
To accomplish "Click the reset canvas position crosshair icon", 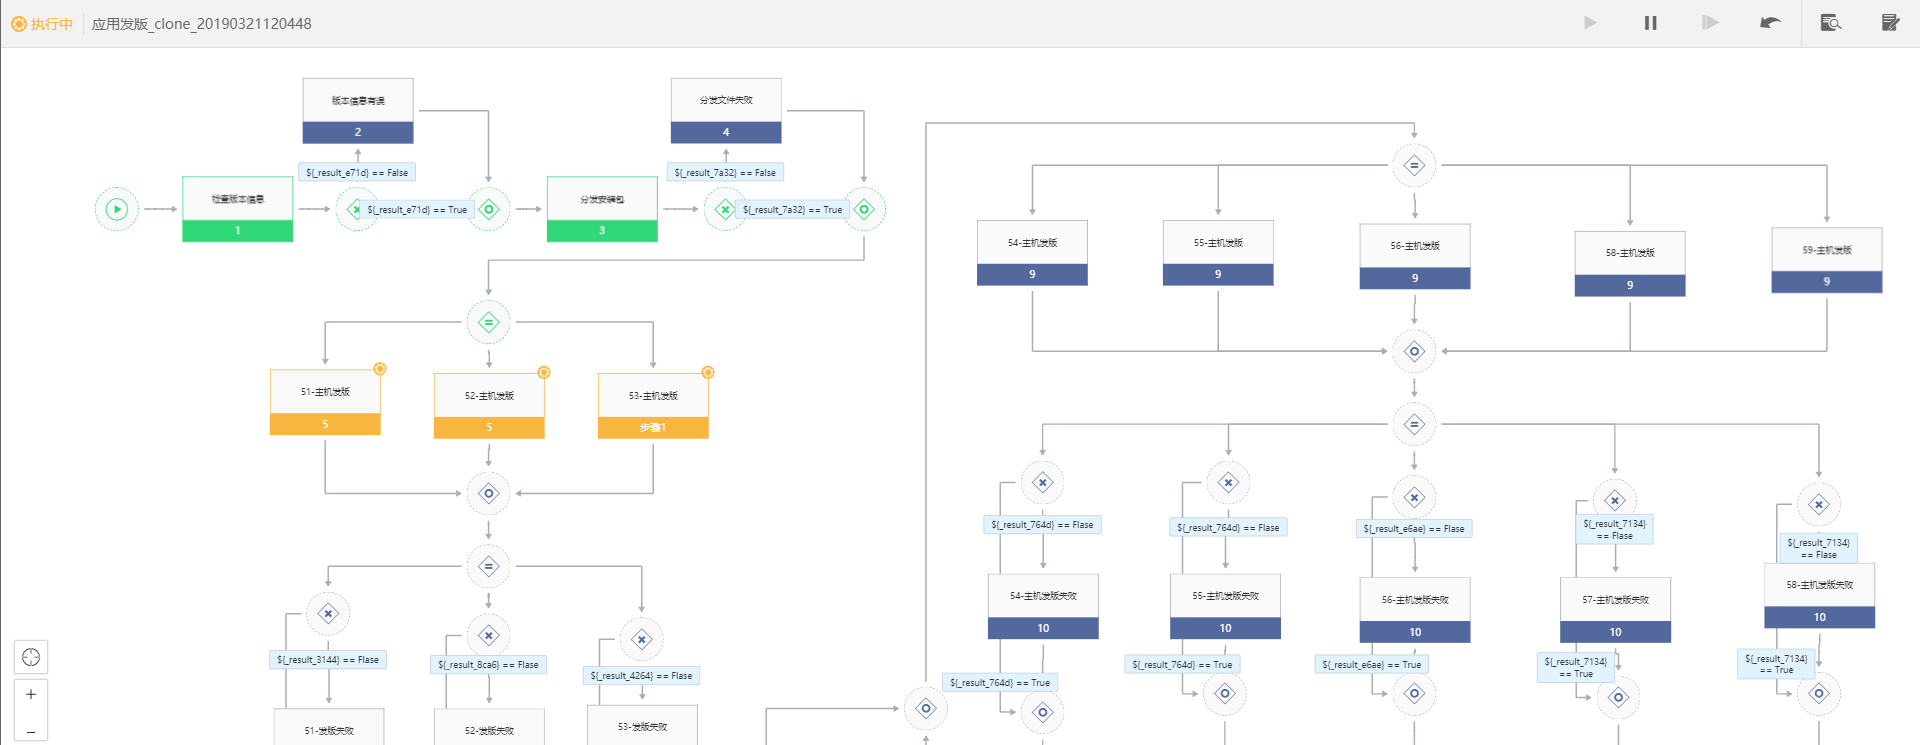I will (x=31, y=657).
